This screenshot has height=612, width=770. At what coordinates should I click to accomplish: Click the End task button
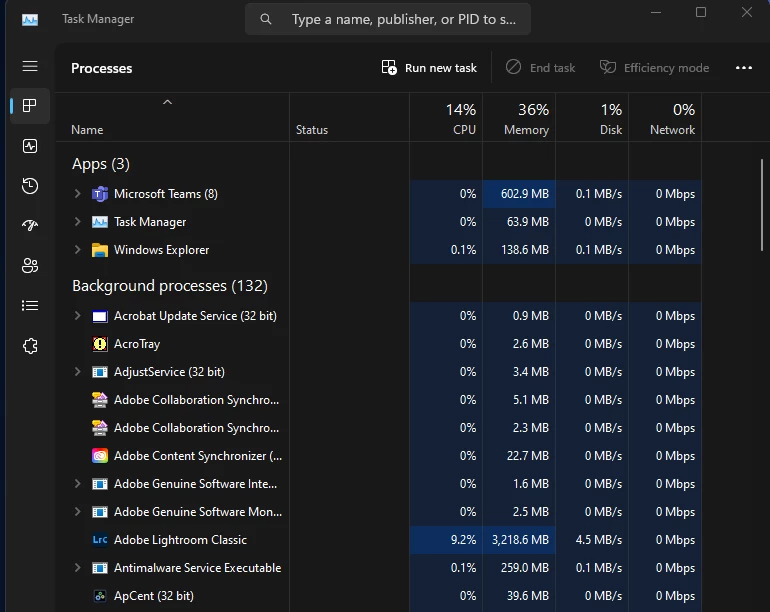(x=540, y=68)
